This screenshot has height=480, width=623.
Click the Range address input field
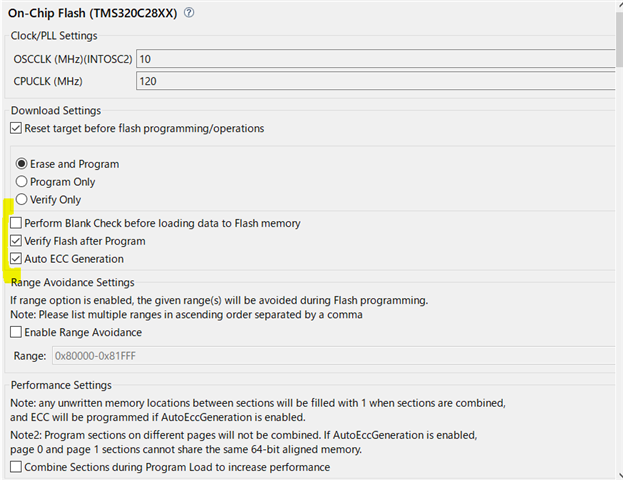pos(330,355)
